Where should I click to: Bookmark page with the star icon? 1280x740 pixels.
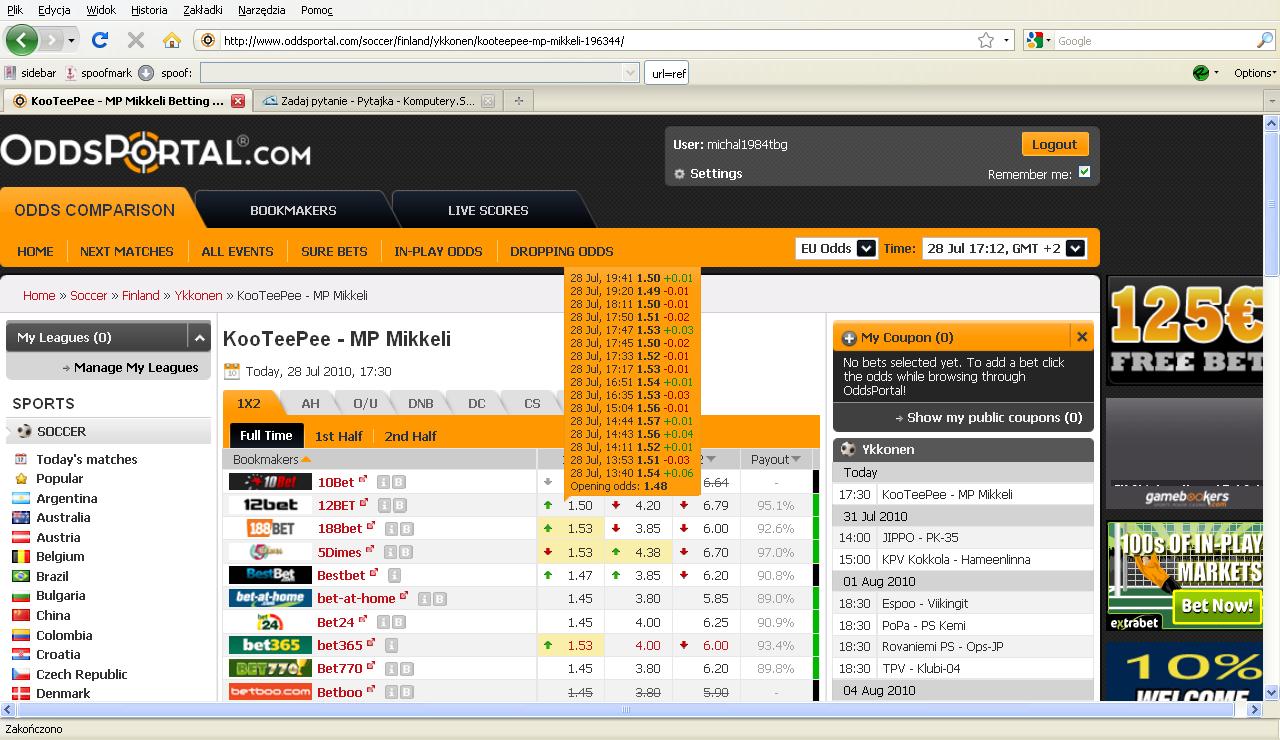point(986,40)
